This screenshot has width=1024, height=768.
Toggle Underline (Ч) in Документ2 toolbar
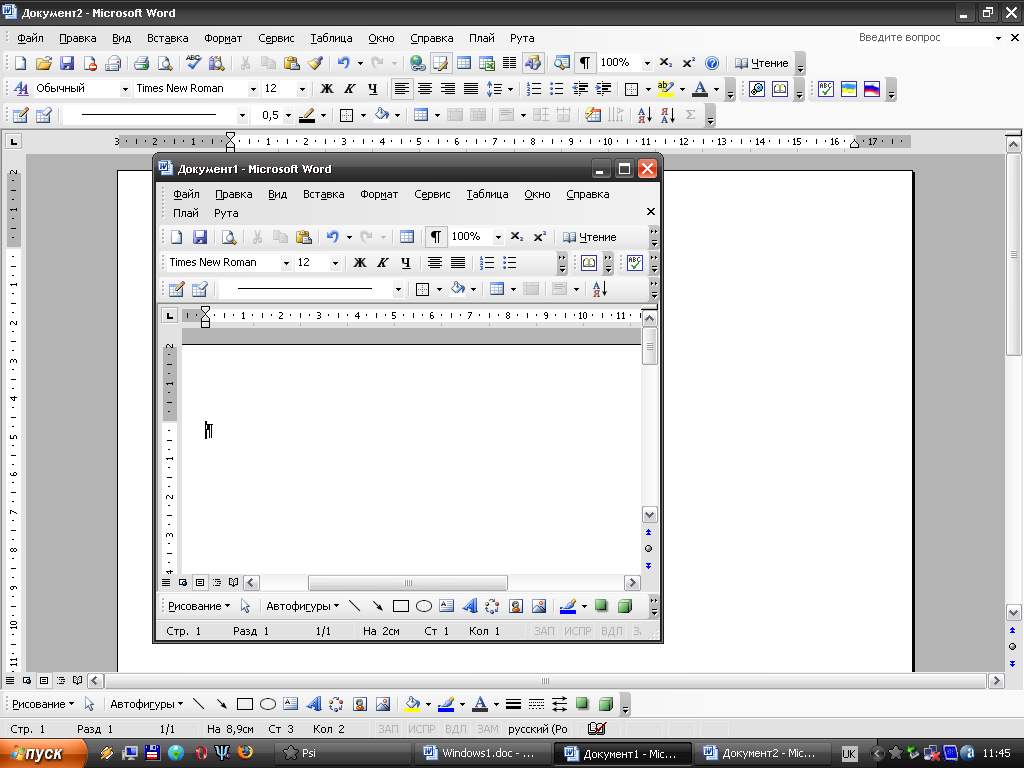[372, 89]
